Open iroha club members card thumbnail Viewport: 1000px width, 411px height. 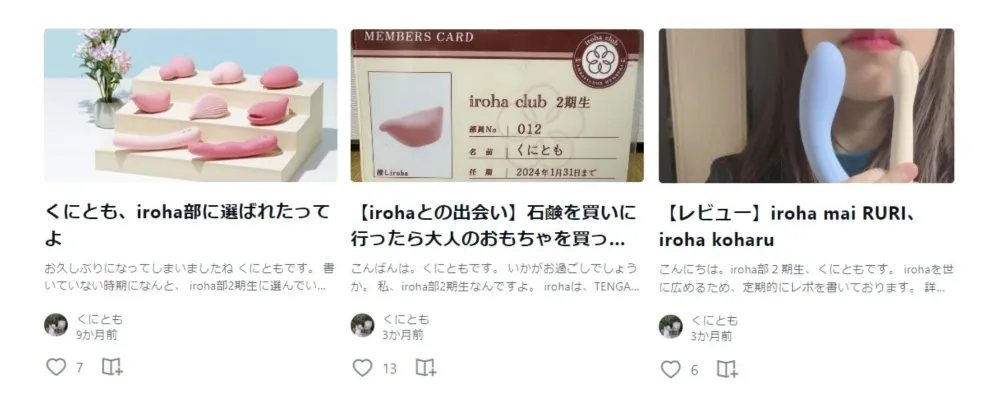497,105
